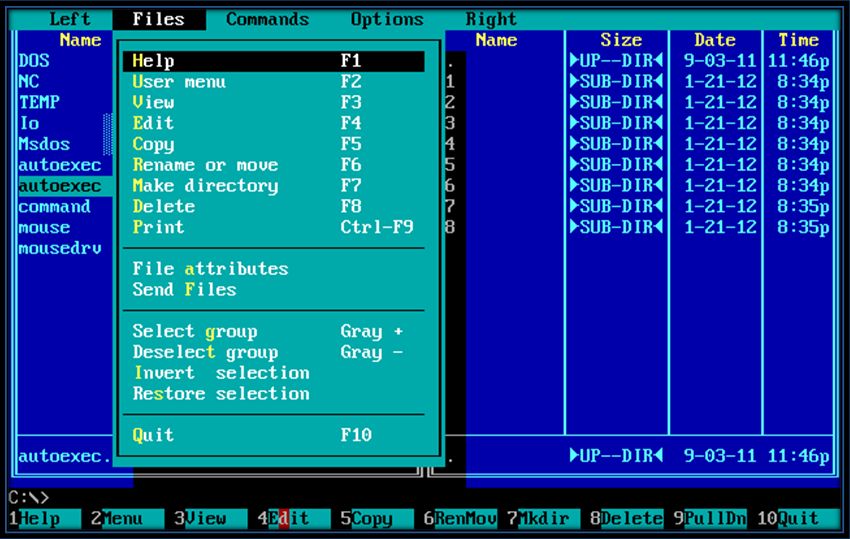850x539 pixels.
Task: Select Rename or move entry
Action: tap(274, 164)
